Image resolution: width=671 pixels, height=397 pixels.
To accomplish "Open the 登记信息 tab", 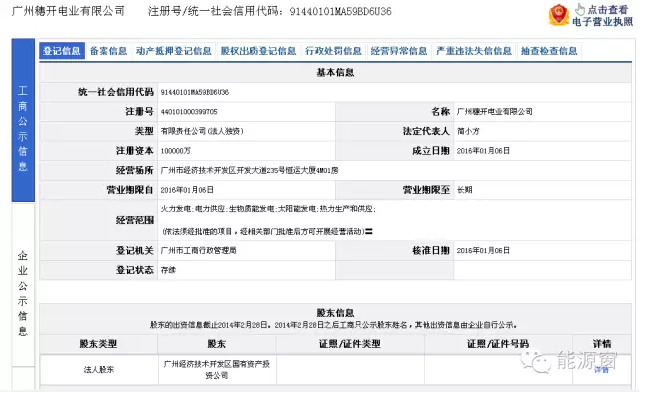I will [x=62, y=51].
